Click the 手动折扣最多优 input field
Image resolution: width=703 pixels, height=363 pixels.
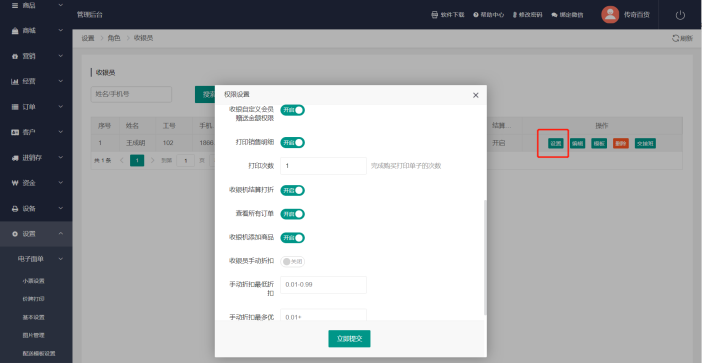pyautogui.click(x=323, y=315)
